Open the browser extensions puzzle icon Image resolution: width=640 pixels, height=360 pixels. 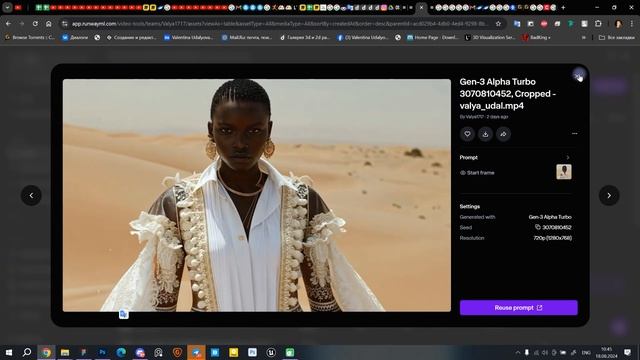[x=598, y=24]
